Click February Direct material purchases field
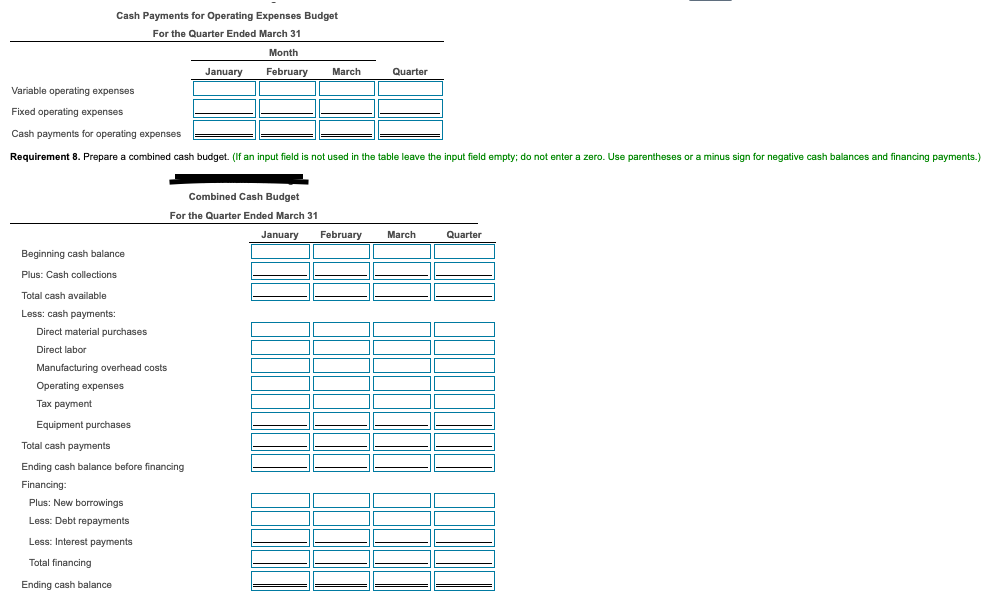This screenshot has height=594, width=999. coord(341,330)
